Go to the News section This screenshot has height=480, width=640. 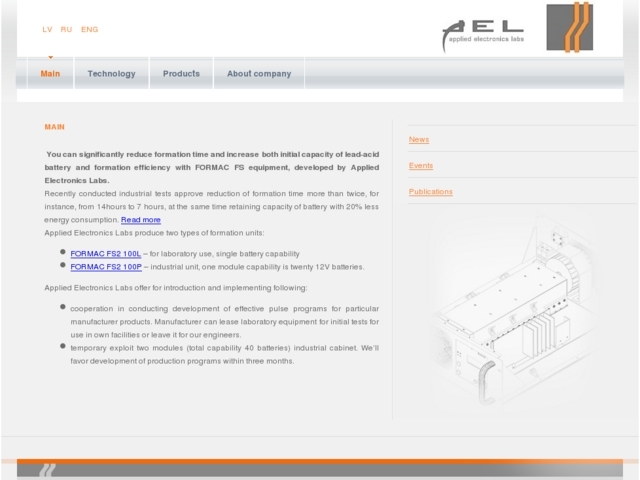coord(419,139)
